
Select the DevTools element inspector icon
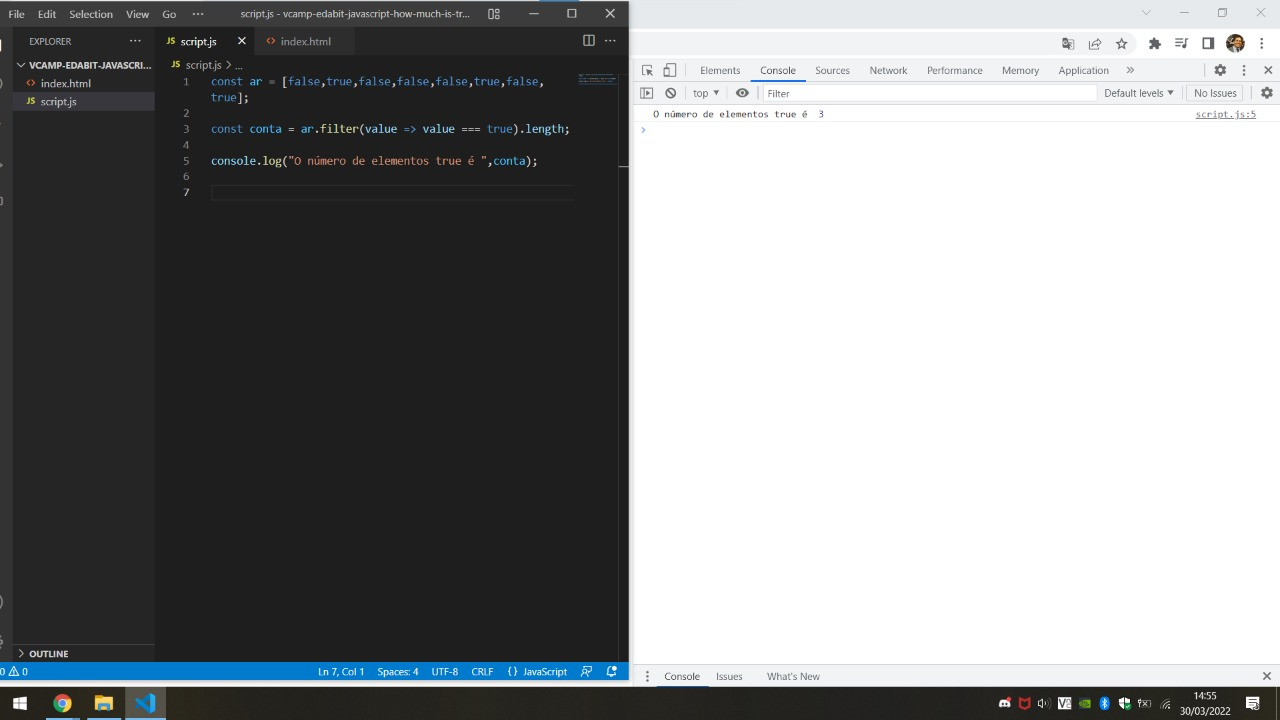coord(647,70)
